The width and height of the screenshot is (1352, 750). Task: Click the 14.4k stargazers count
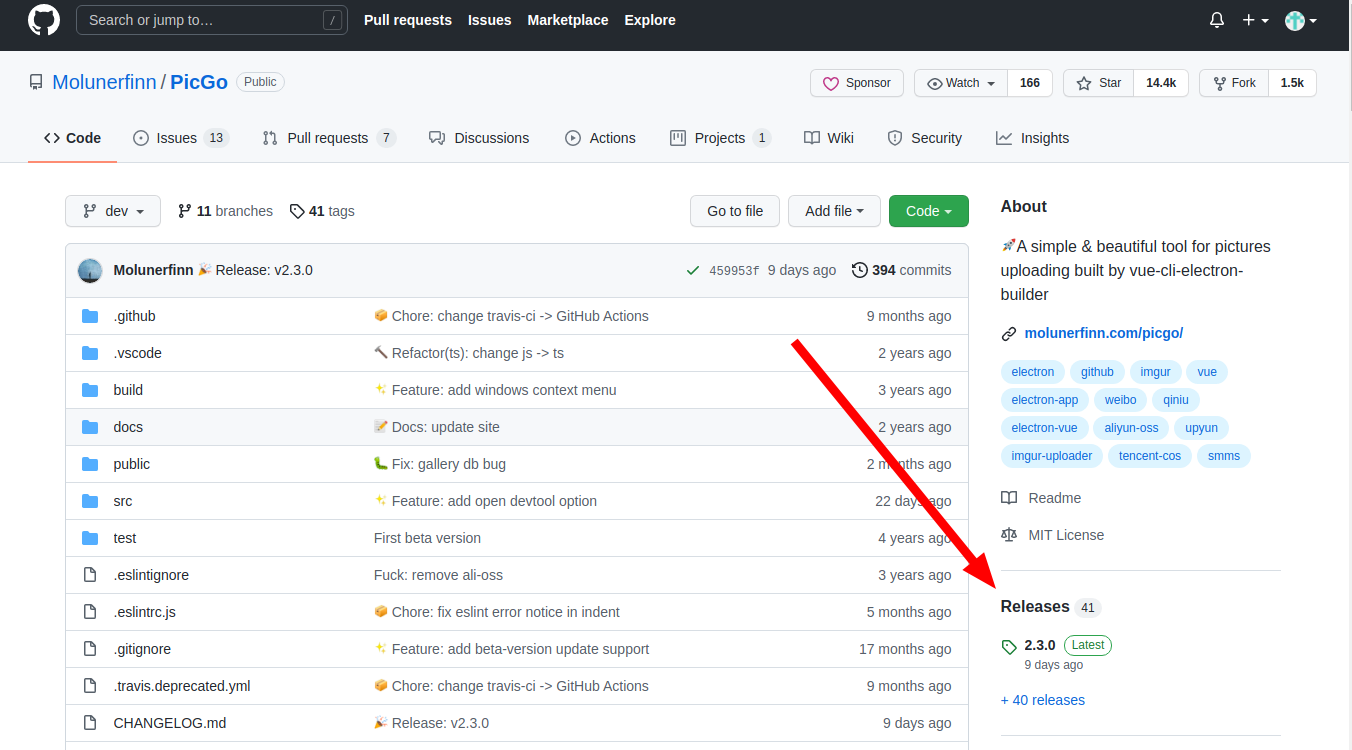click(1161, 83)
